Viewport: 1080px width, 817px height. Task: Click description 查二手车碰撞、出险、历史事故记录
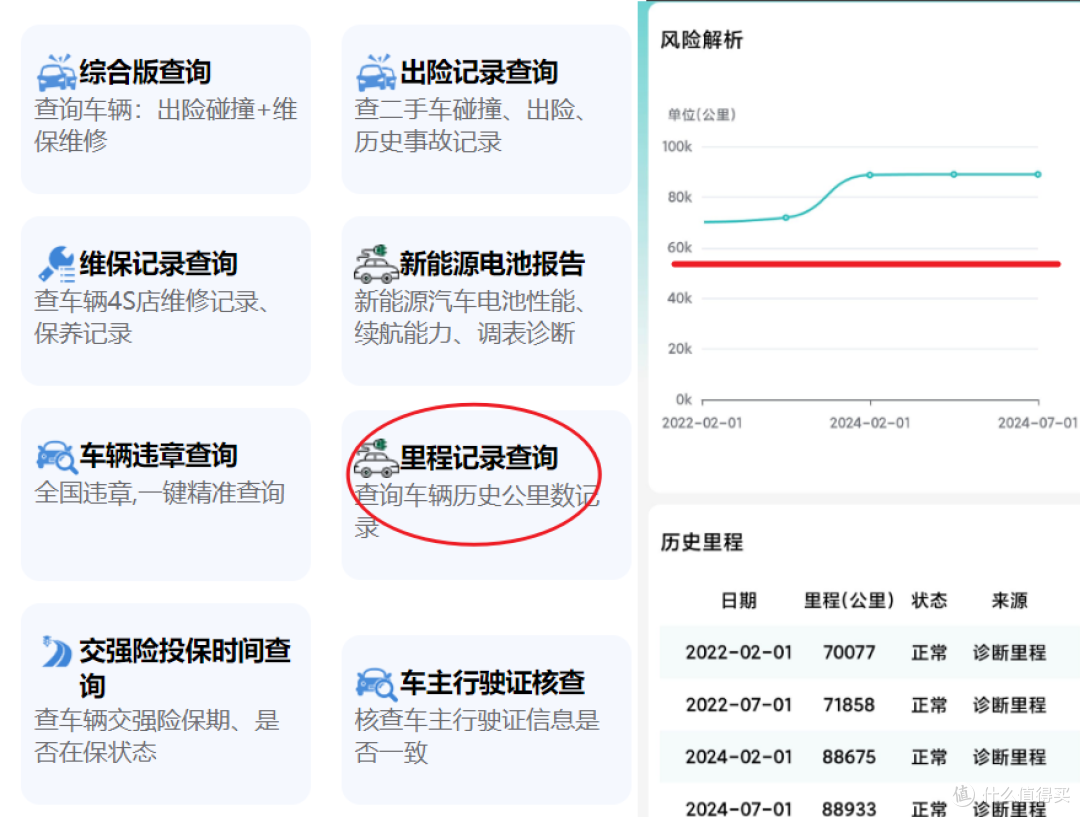(470, 125)
